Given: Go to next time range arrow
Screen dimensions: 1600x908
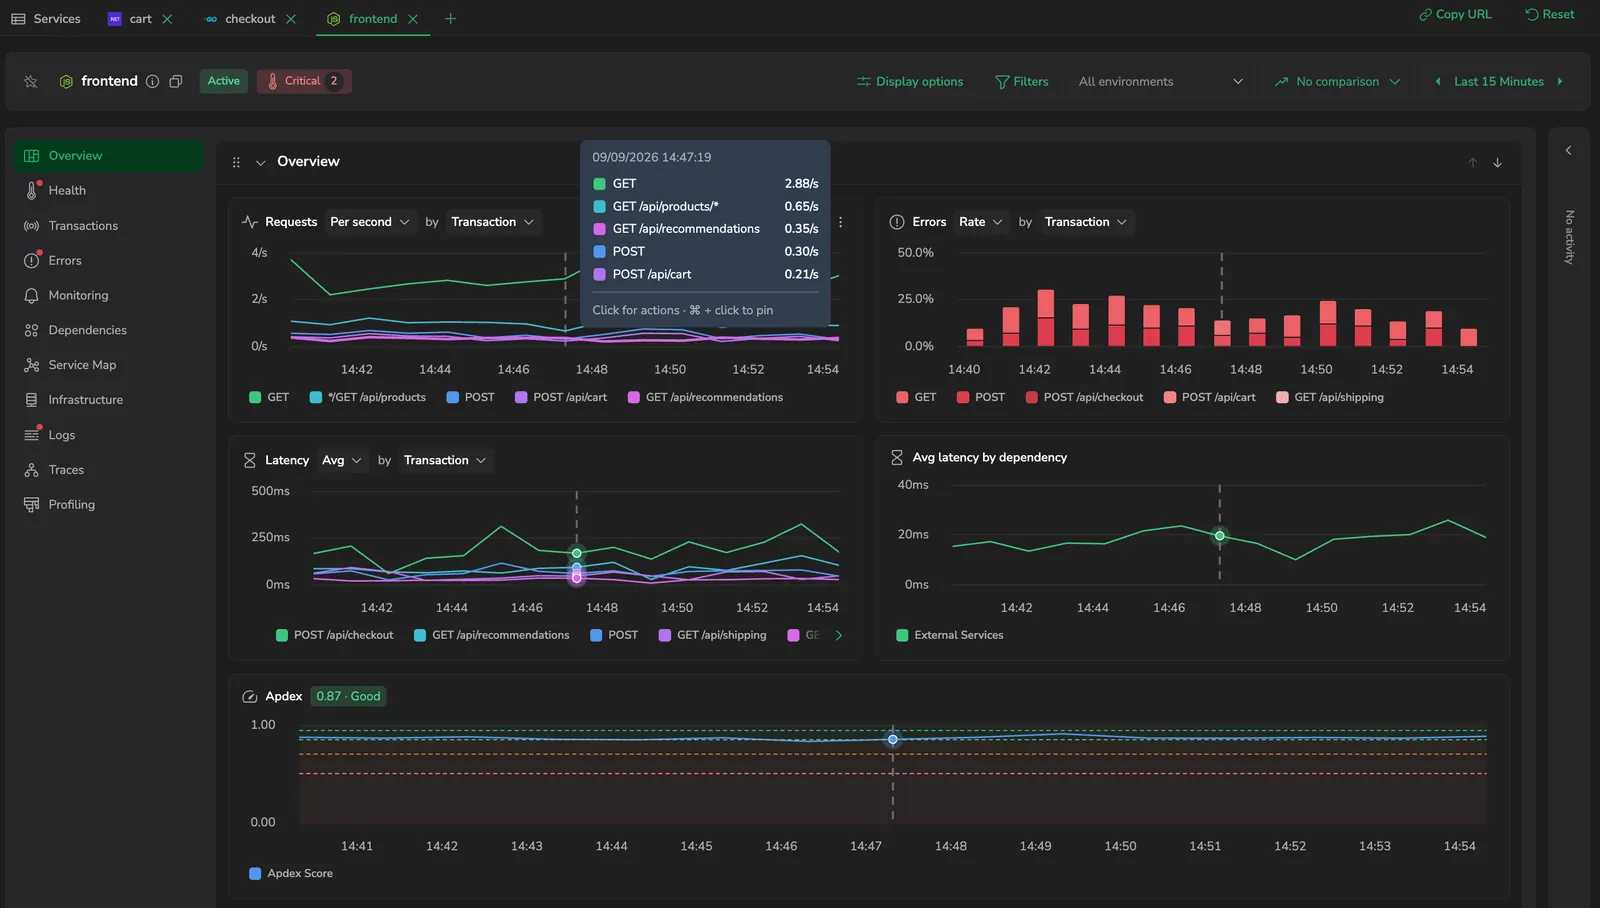Looking at the screenshot, I should coord(1560,82).
